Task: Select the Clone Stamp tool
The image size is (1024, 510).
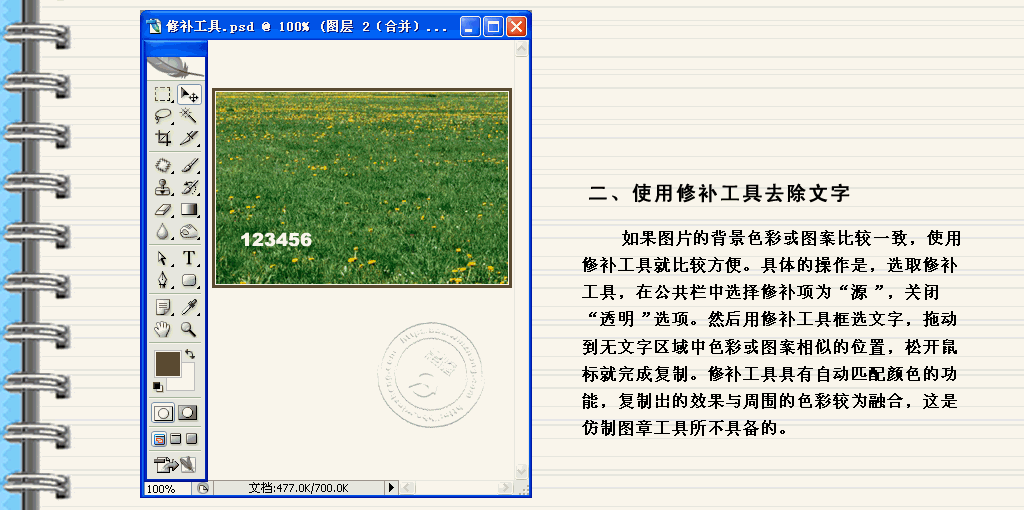Action: [x=162, y=188]
